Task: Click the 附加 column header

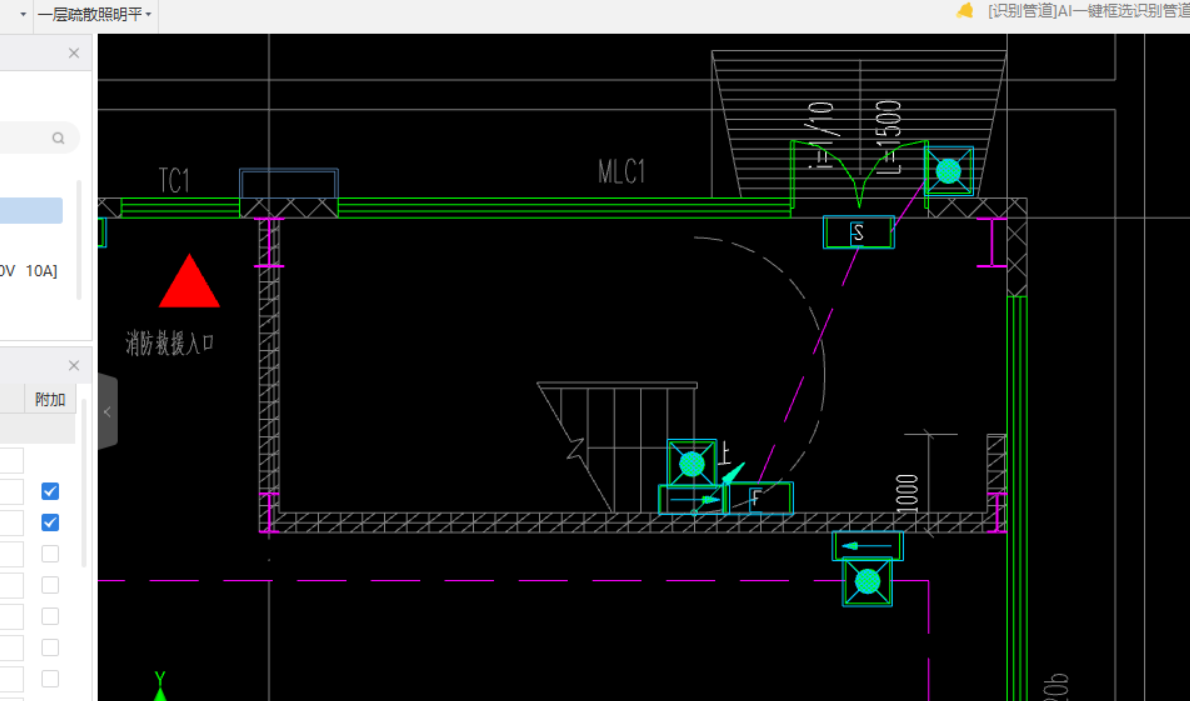Action: (x=50, y=399)
